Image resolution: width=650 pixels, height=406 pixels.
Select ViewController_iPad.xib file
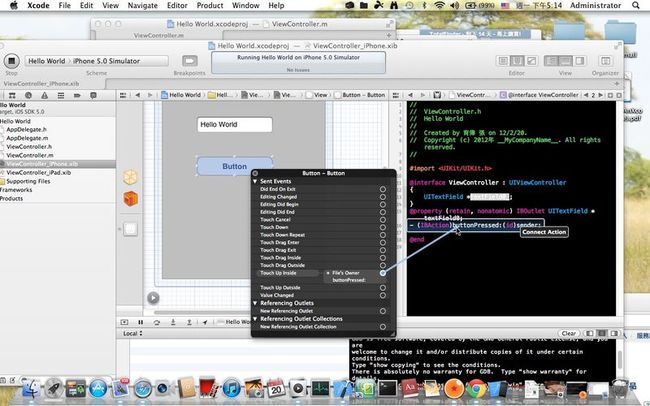(39, 173)
